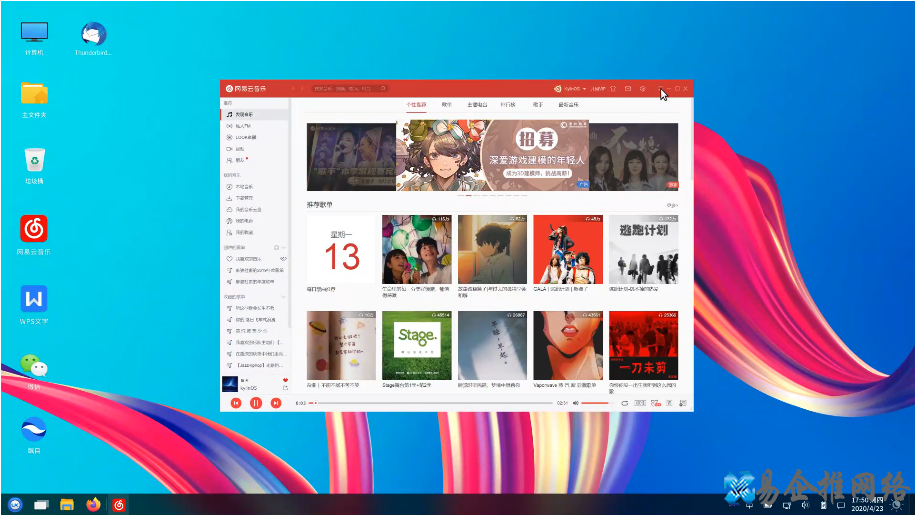Open the skin theme shirt icon
The height and width of the screenshot is (515, 915).
(x=613, y=89)
